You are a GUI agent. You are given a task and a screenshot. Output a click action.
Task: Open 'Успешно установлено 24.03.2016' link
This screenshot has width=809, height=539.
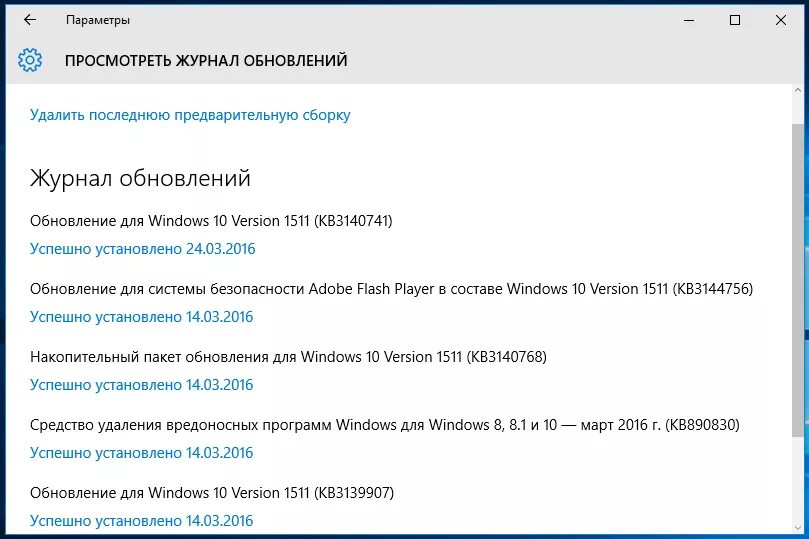coord(142,249)
